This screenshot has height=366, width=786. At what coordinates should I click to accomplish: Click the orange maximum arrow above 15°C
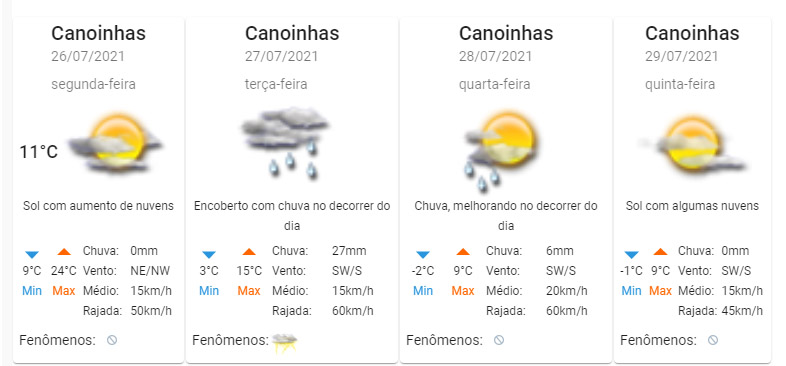249,252
